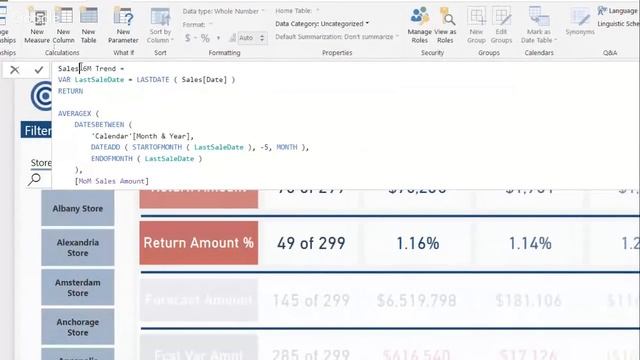Click View as Roles

point(445,25)
